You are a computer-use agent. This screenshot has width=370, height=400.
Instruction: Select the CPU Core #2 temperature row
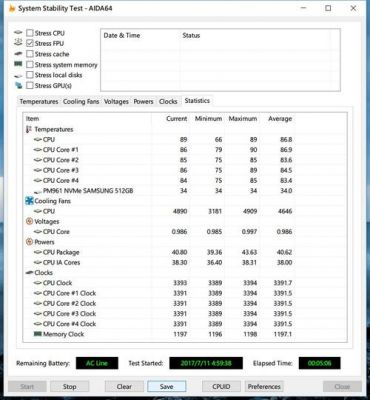(x=159, y=160)
